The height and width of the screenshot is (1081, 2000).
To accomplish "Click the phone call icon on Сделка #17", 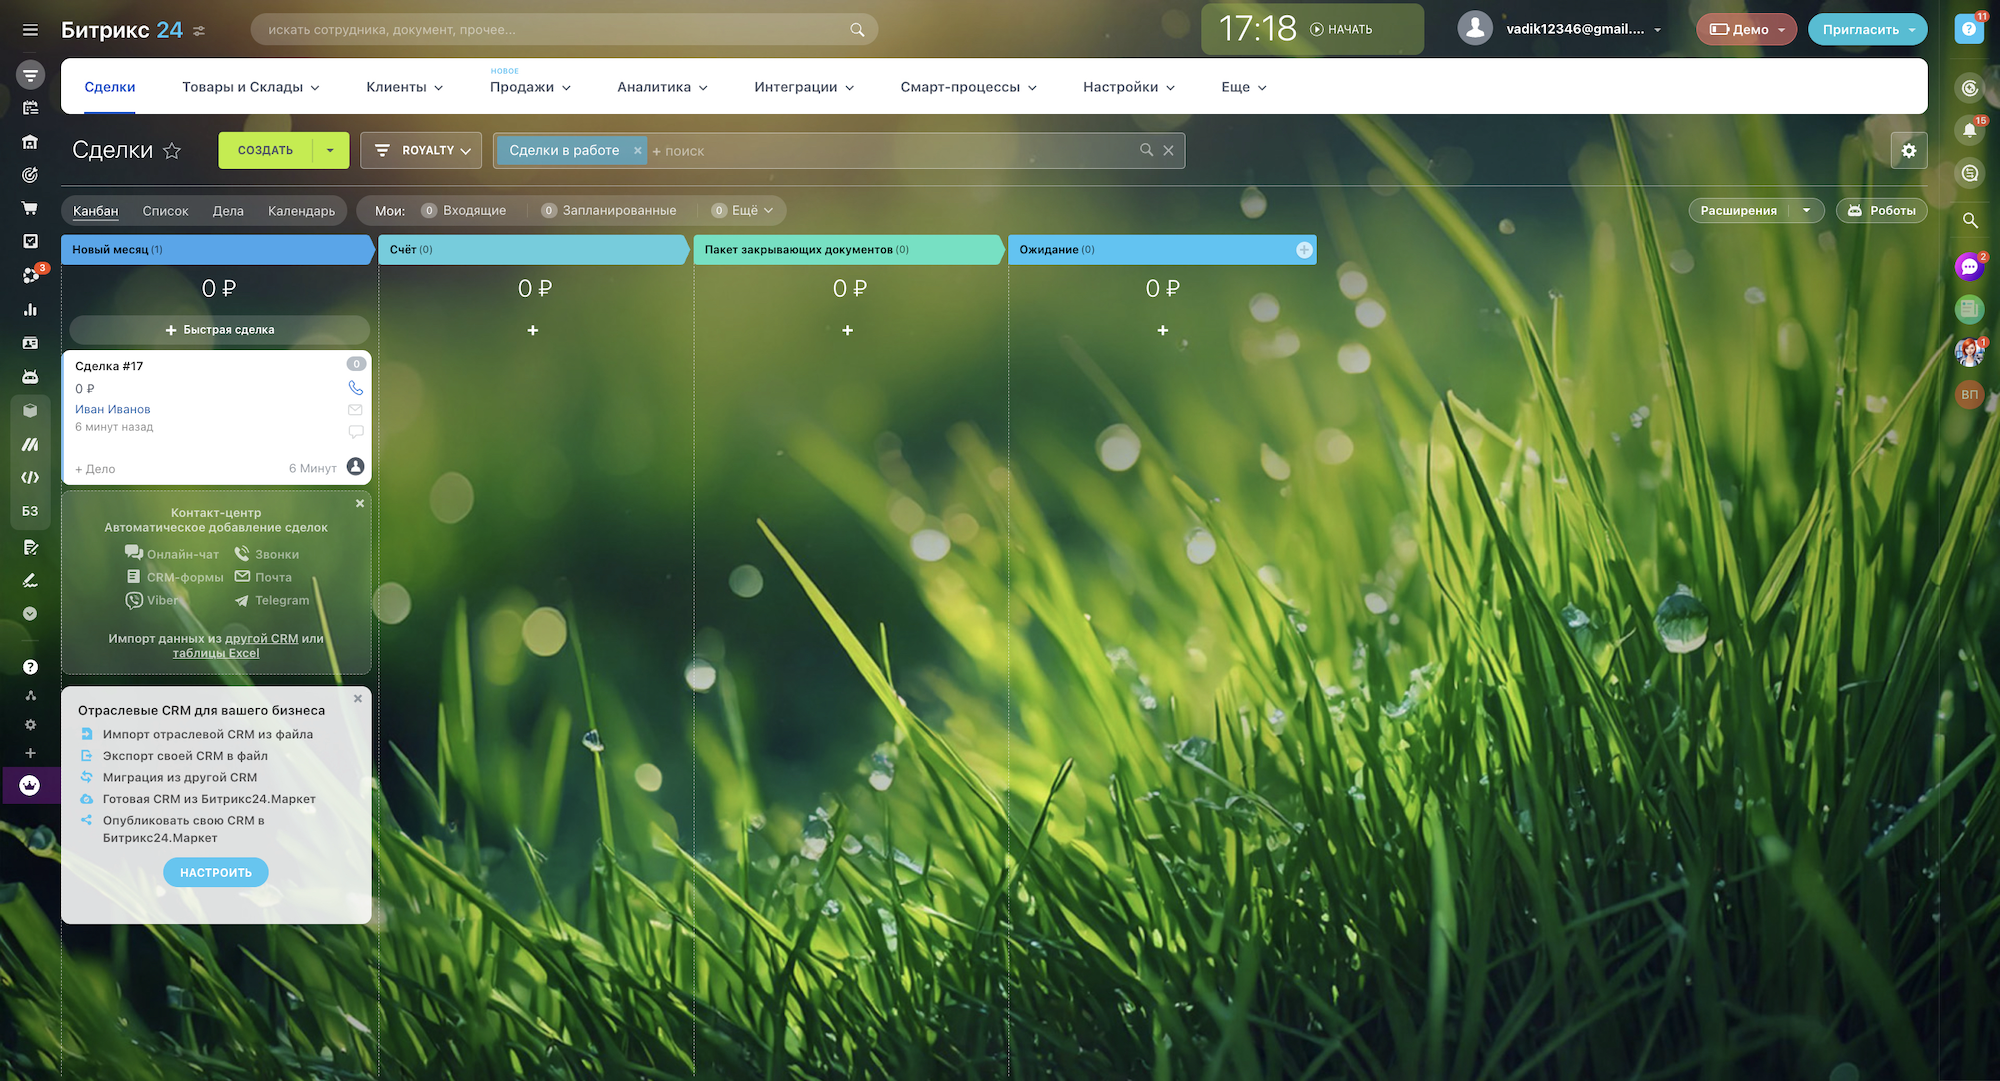I will coord(355,388).
